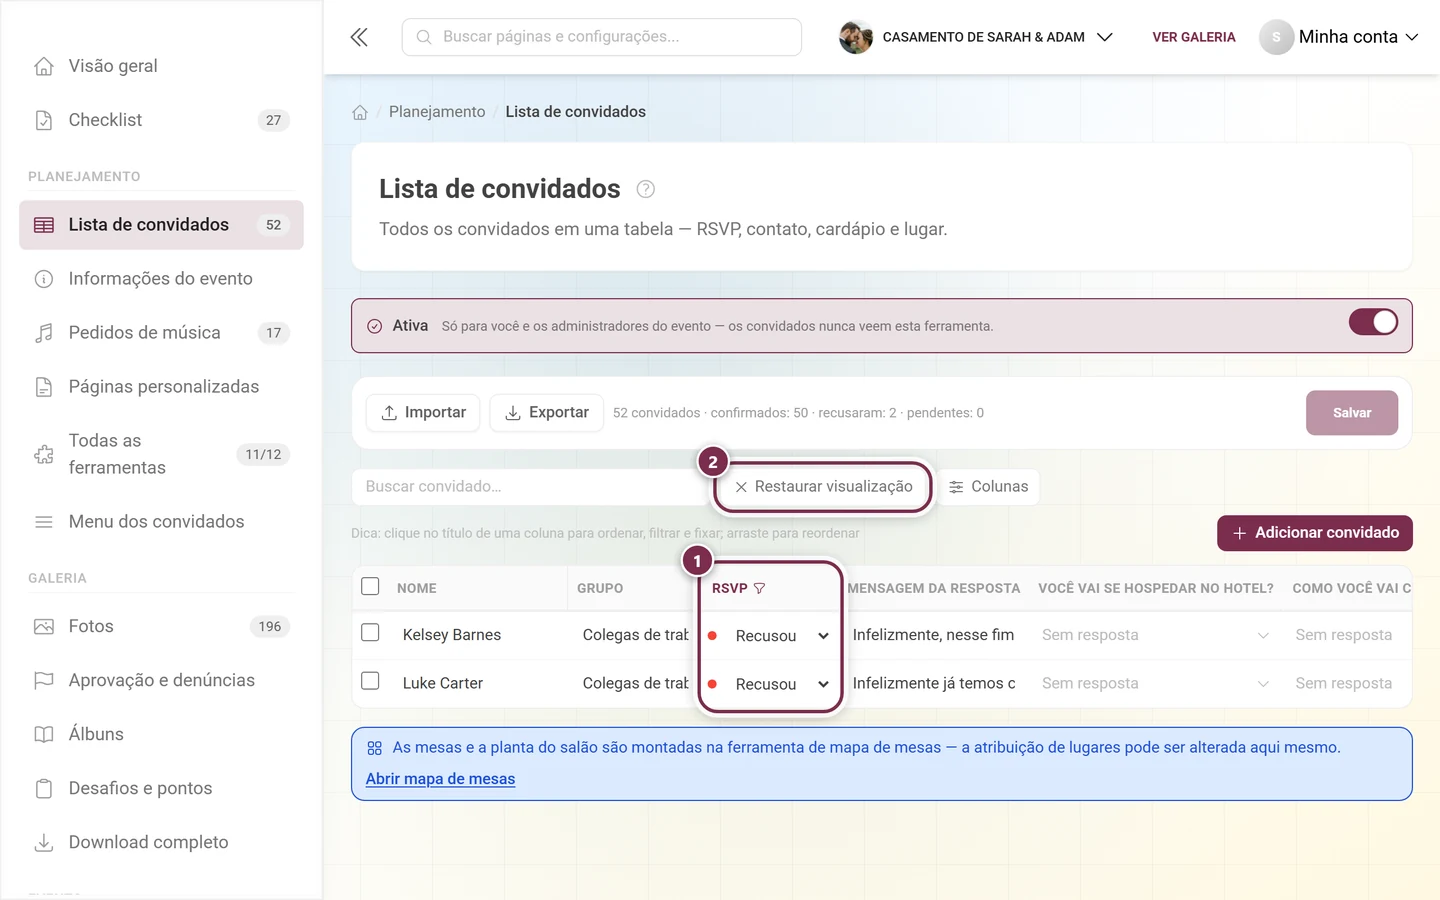Viewport: 1440px width, 900px height.
Task: Open Download completo in sidebar
Action: click(x=161, y=843)
